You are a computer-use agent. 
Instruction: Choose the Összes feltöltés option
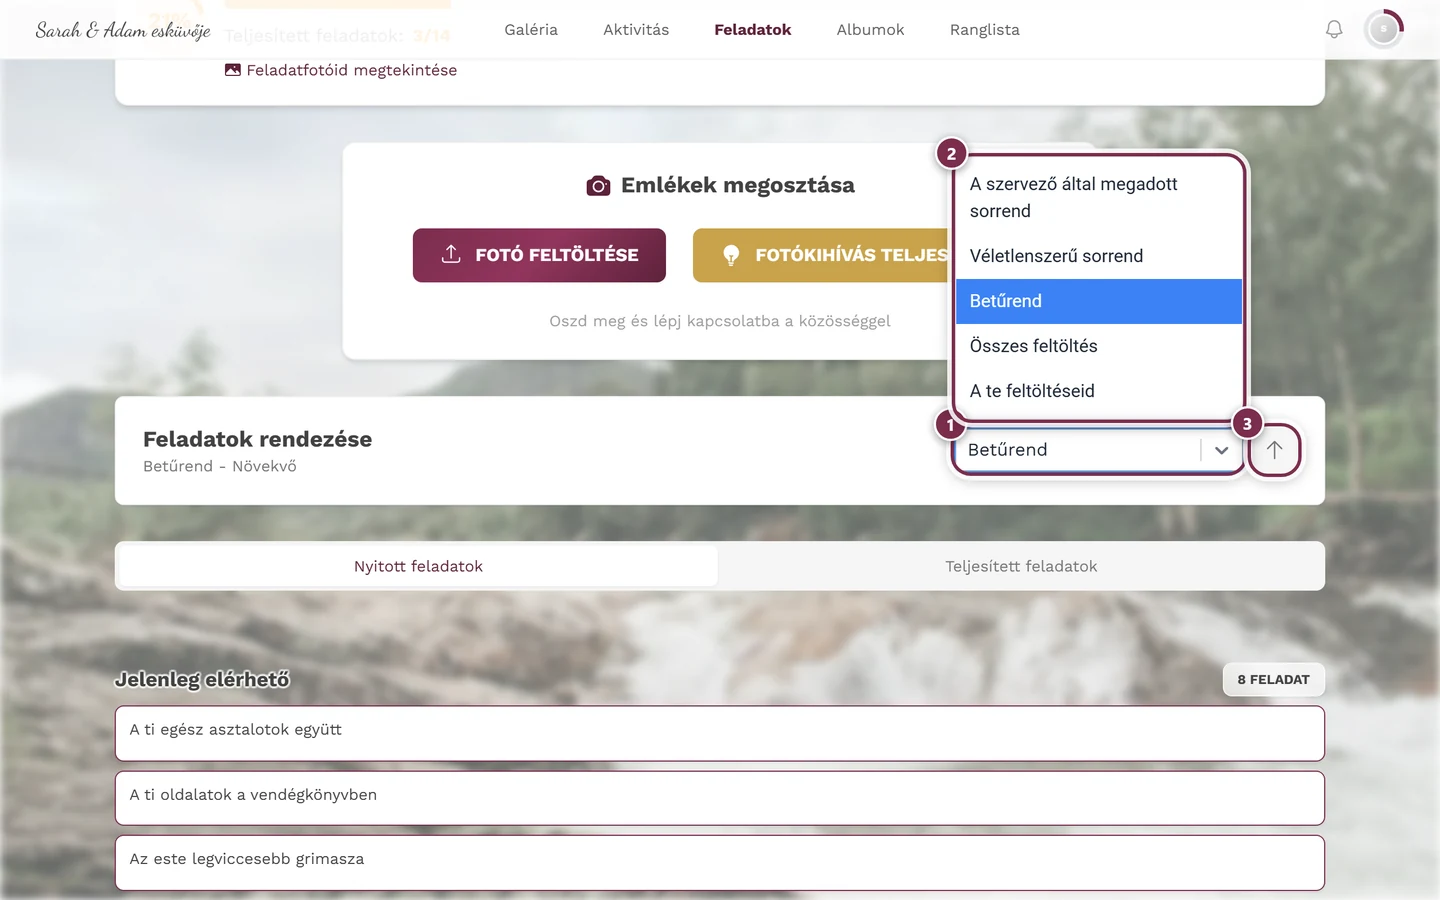1098,346
